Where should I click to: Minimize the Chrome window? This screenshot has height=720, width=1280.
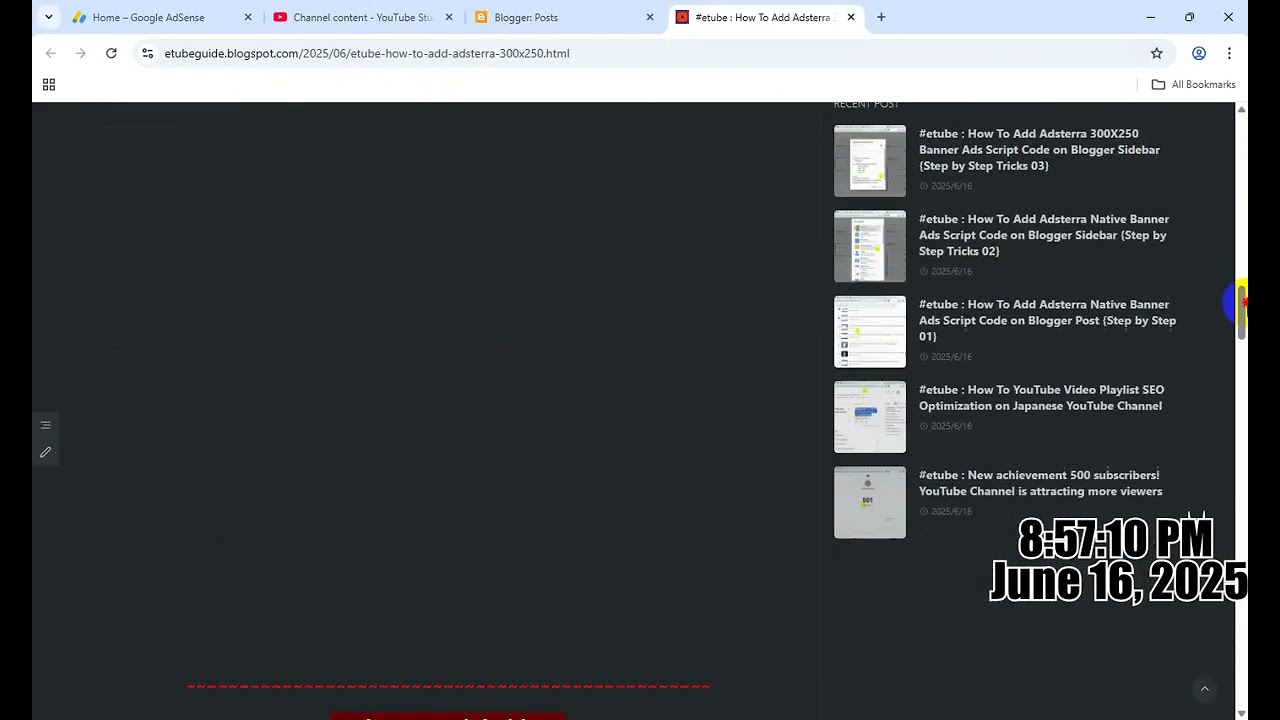(1151, 17)
